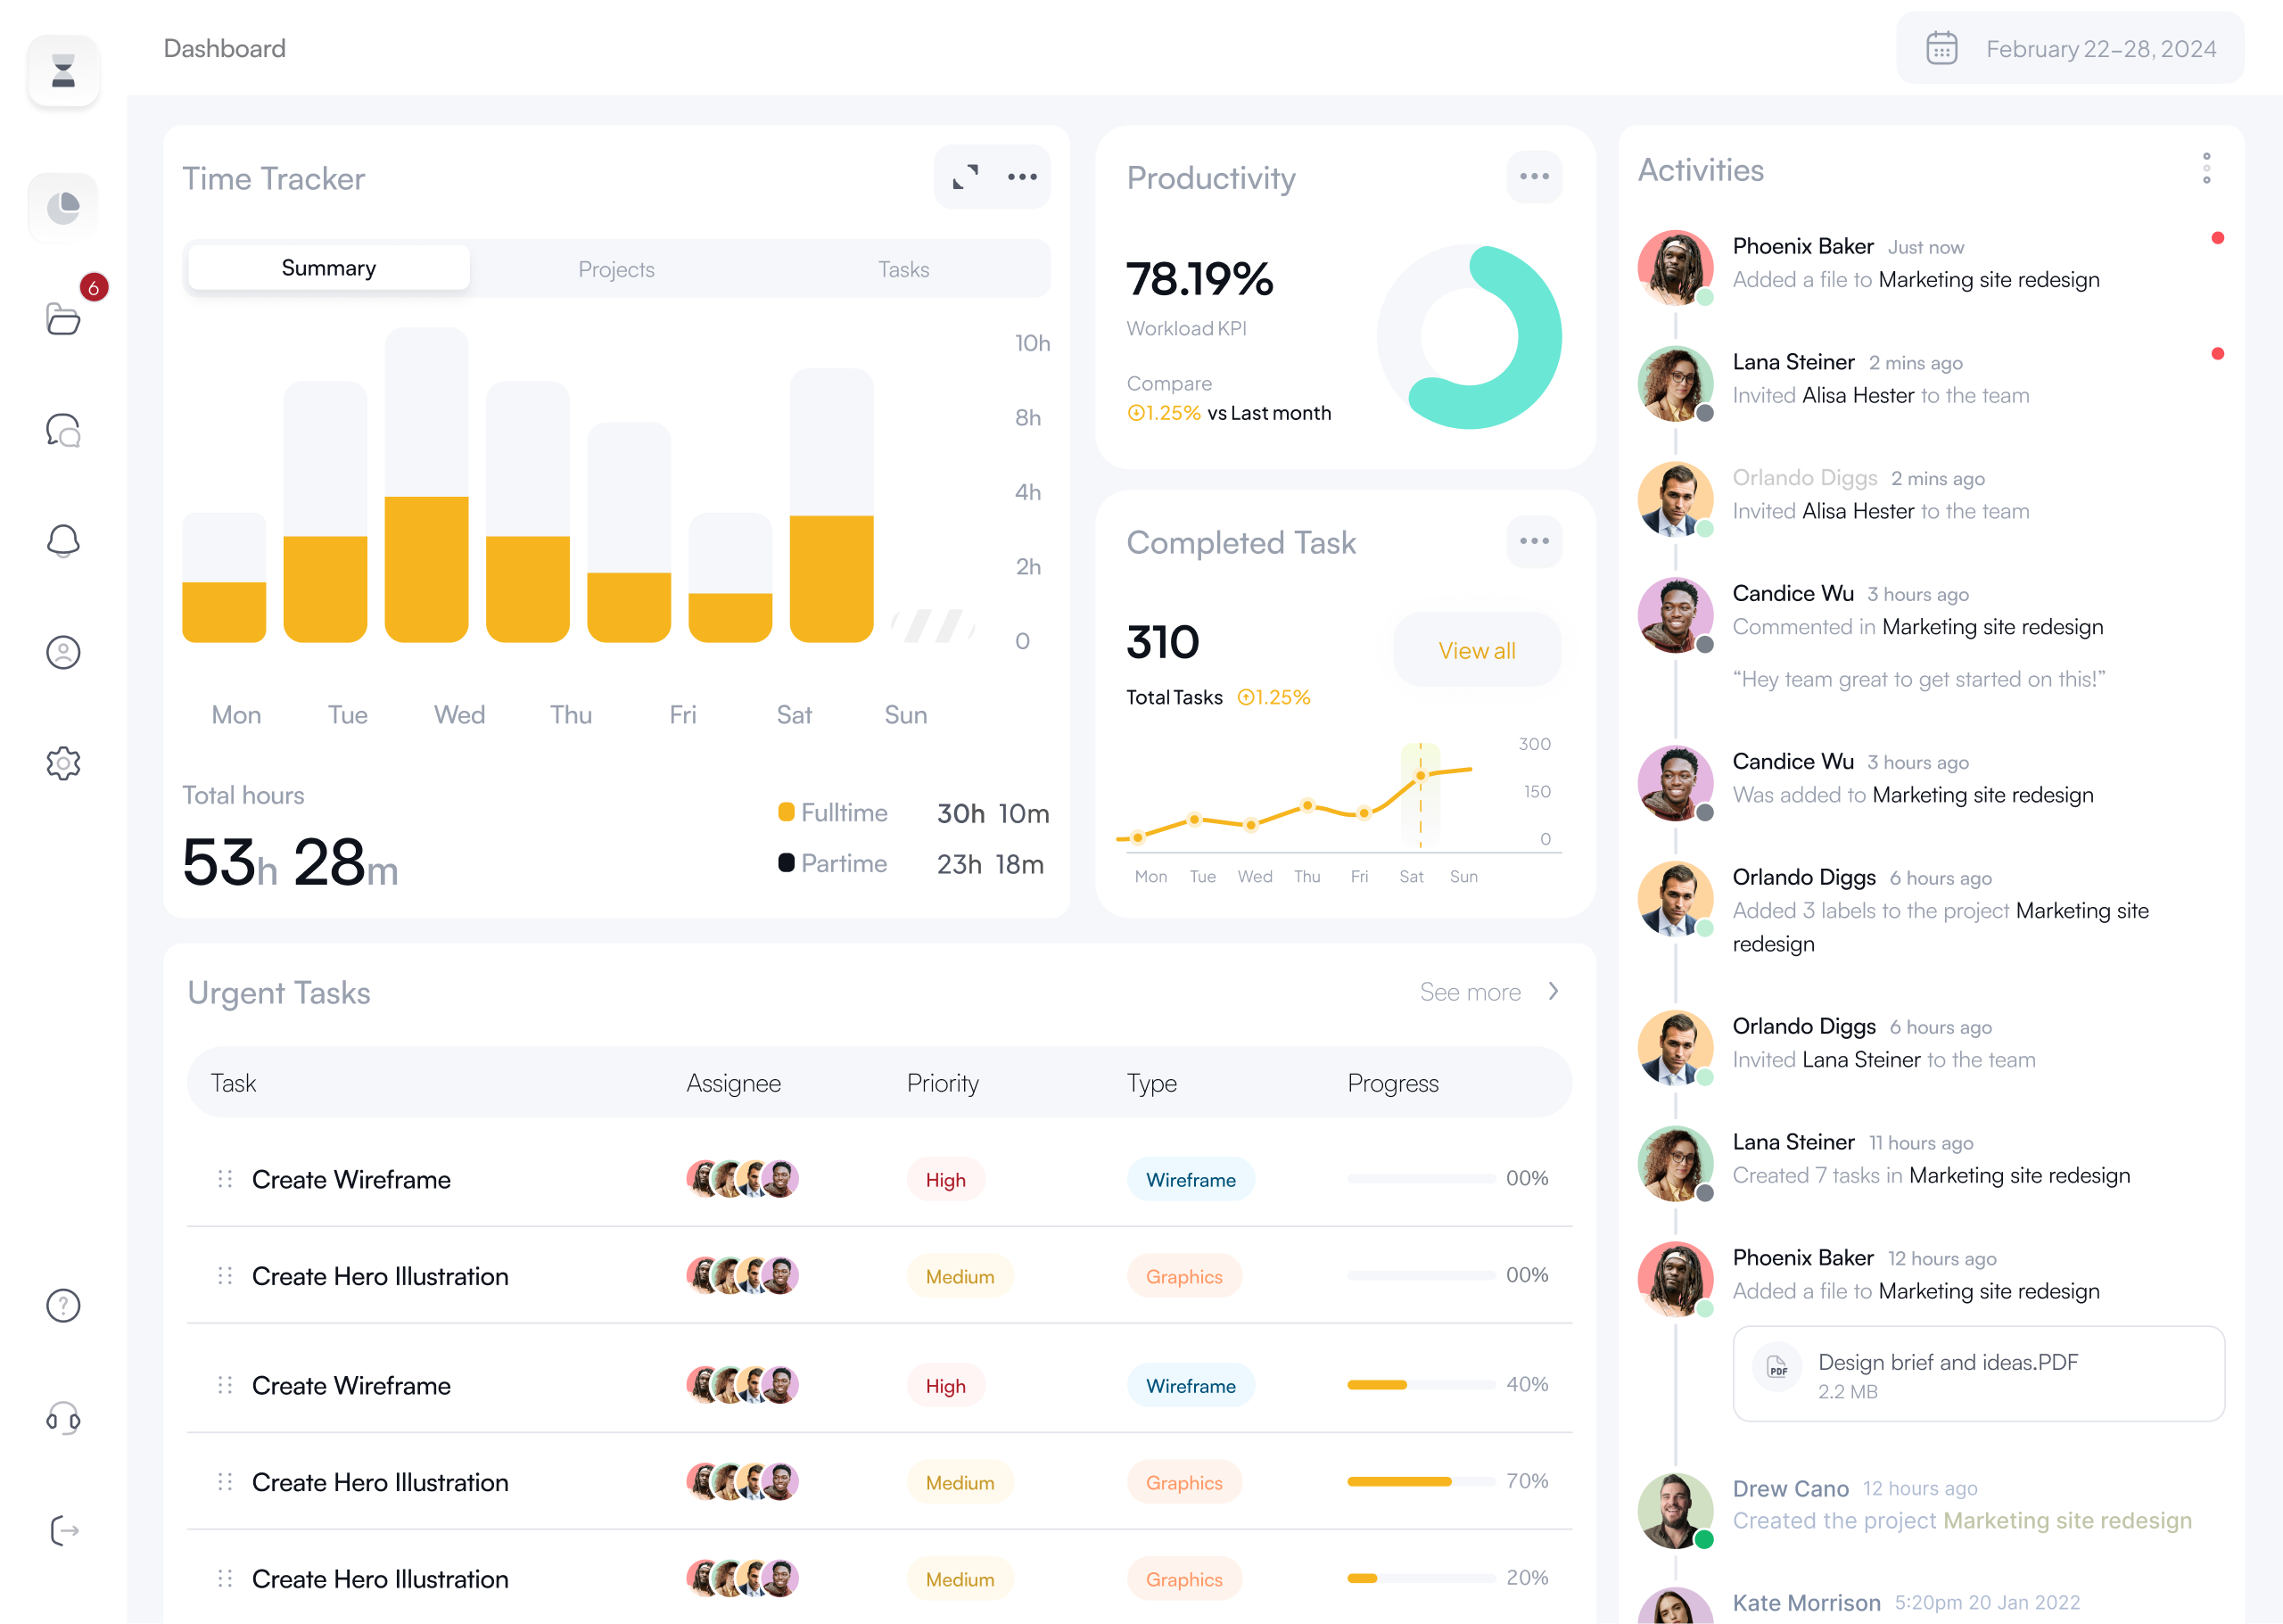Screen dimensions: 2283x1624
Task: Click the Alisa Hester link in Lana Steiner's activity
Action: (1857, 395)
